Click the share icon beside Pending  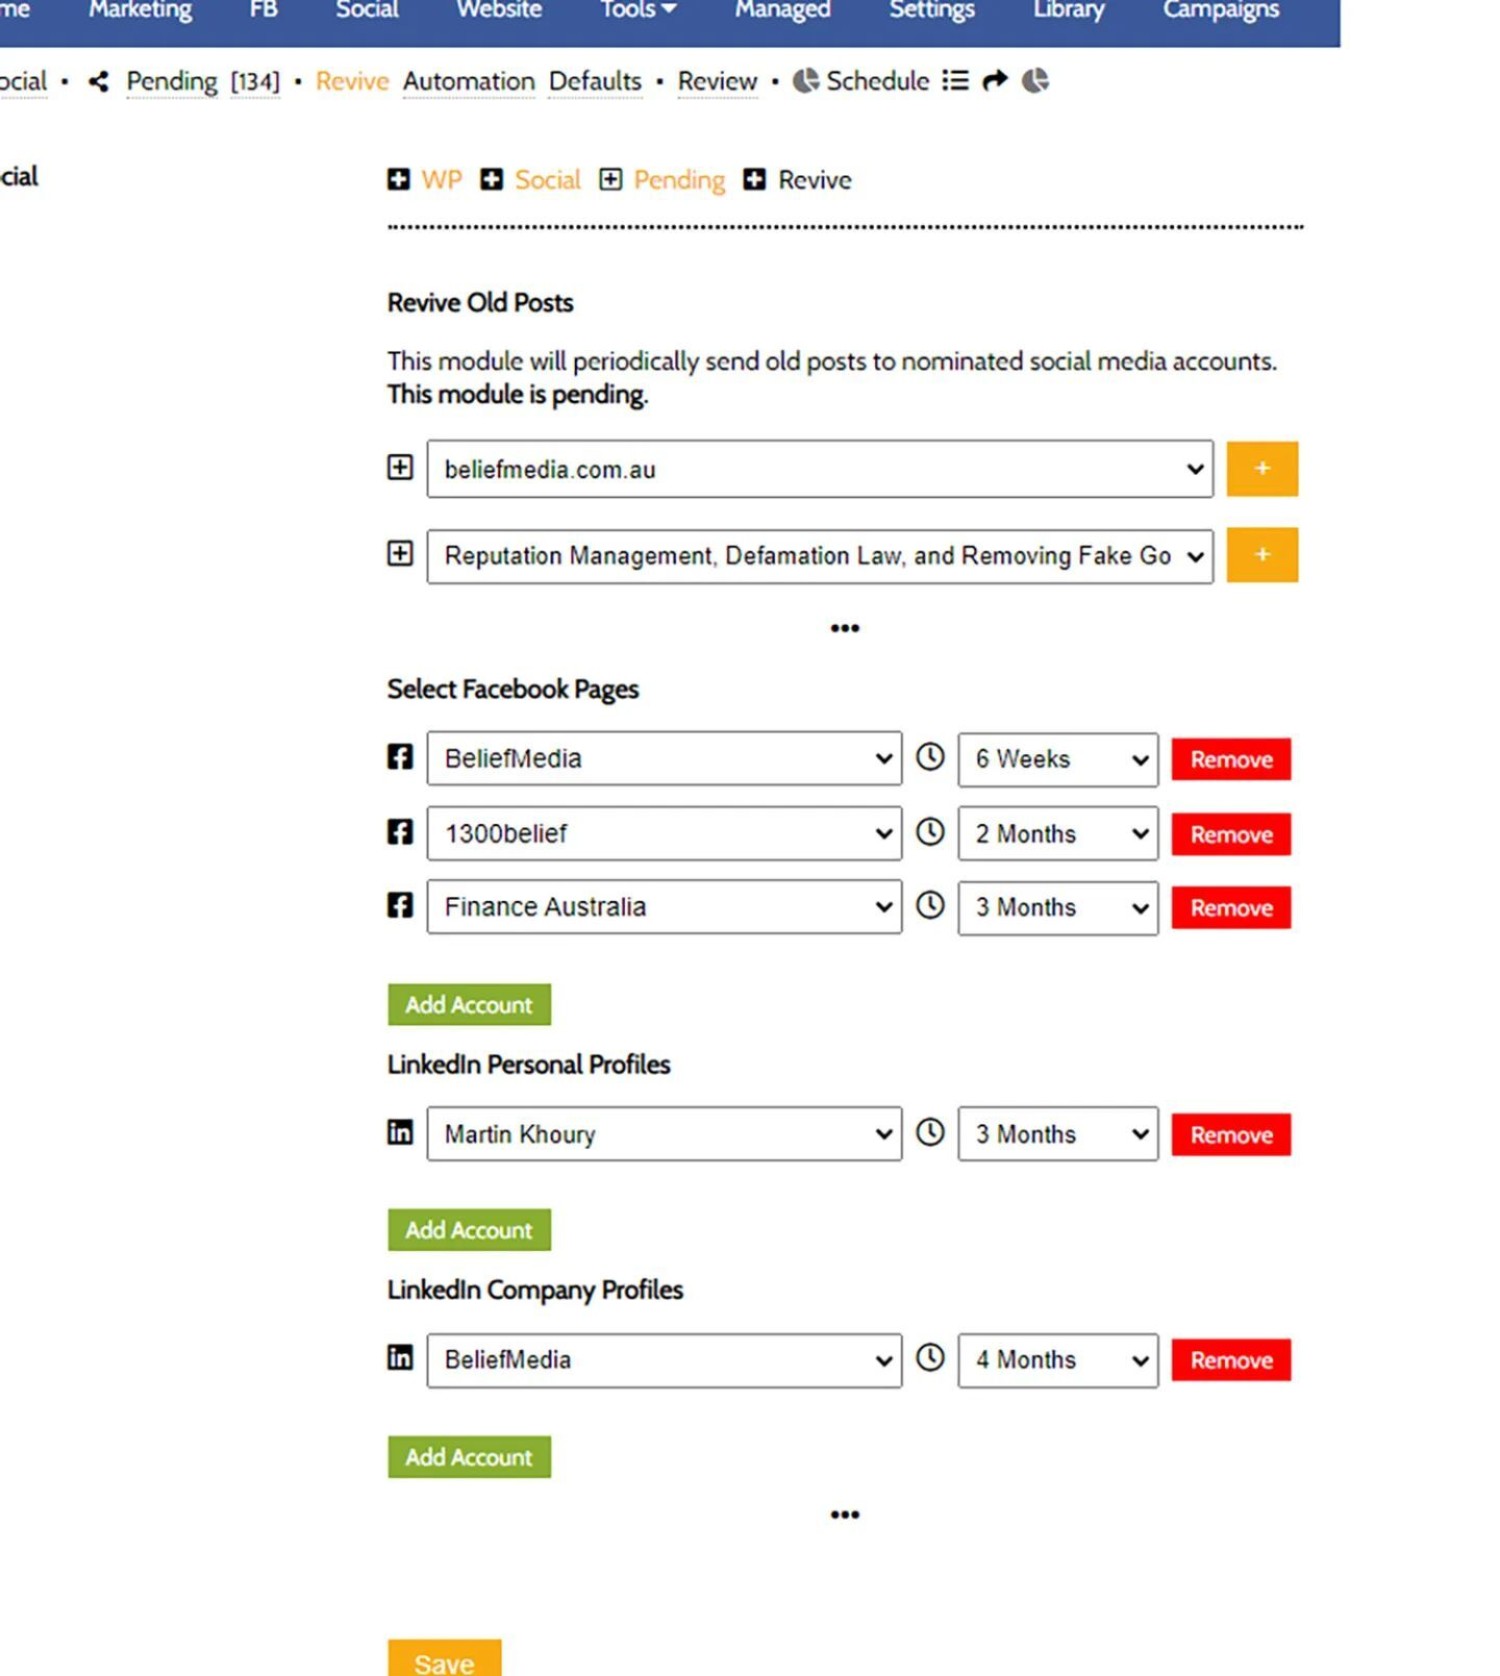98,81
